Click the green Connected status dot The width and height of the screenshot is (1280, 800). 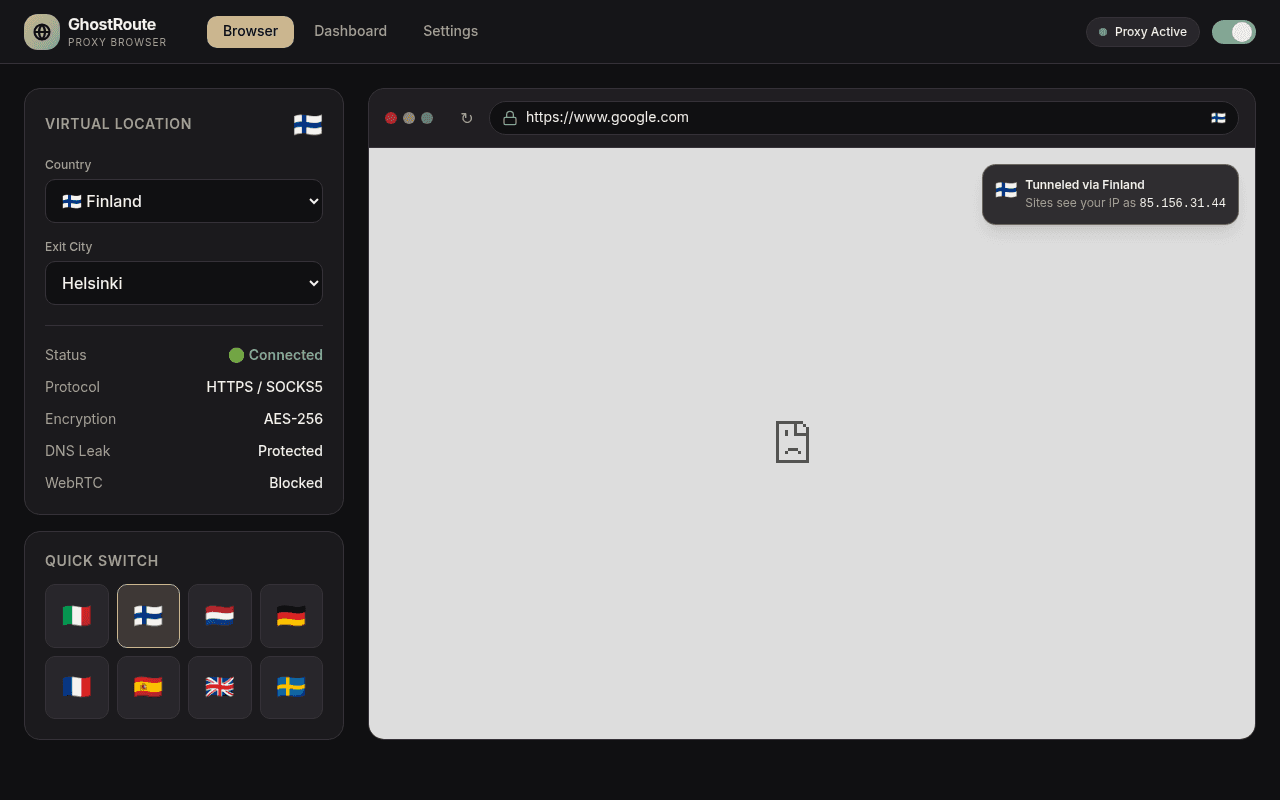pyautogui.click(x=236, y=355)
